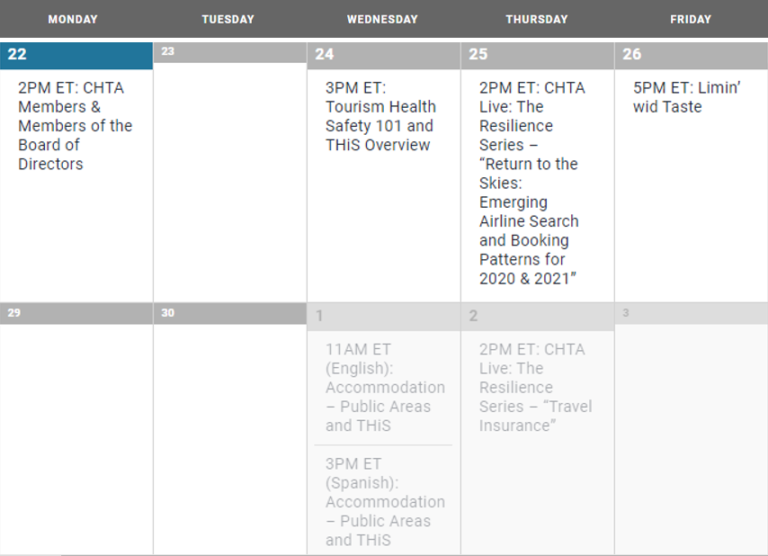Select day 29 date header
The height and width of the screenshot is (556, 768).
coord(76,314)
